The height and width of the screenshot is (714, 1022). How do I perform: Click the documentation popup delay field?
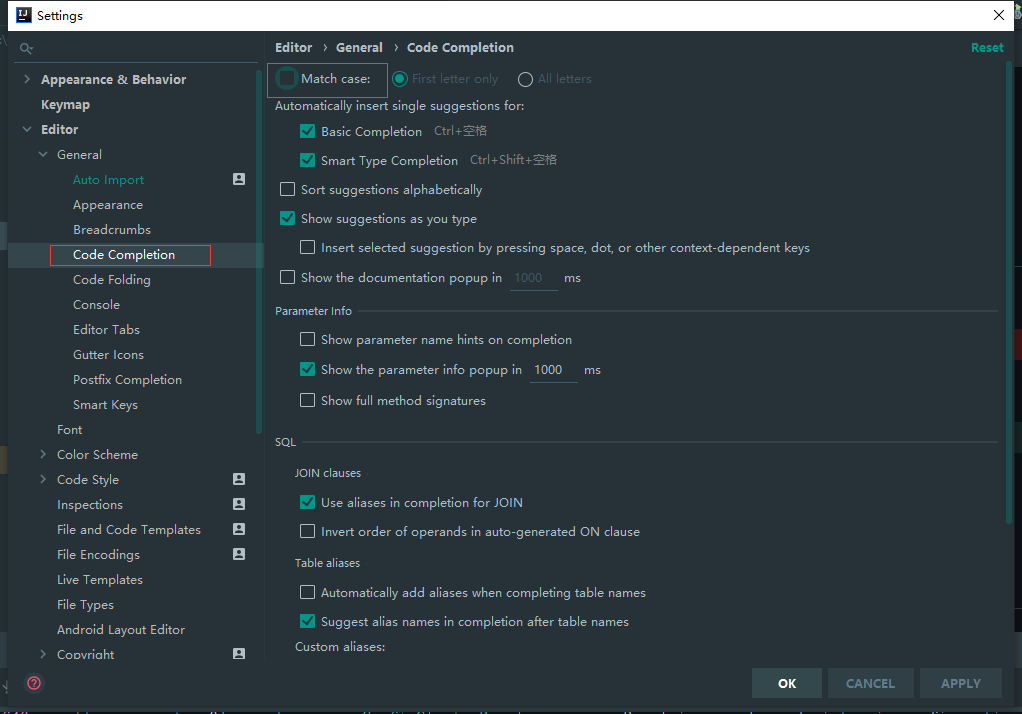533,278
